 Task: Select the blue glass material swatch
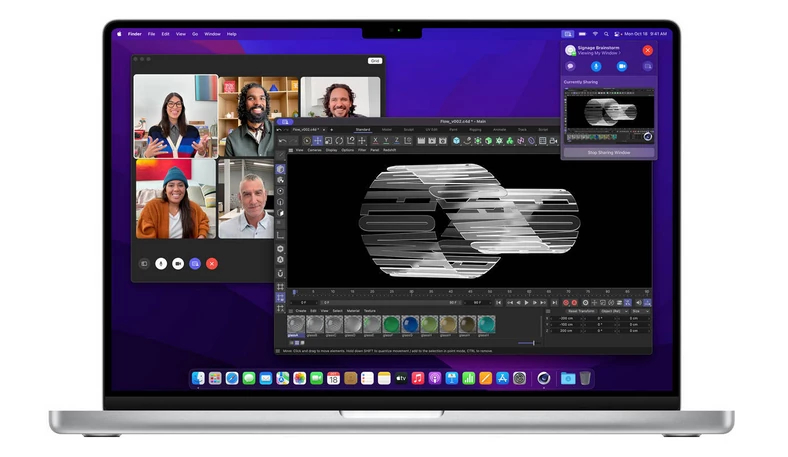click(x=410, y=324)
